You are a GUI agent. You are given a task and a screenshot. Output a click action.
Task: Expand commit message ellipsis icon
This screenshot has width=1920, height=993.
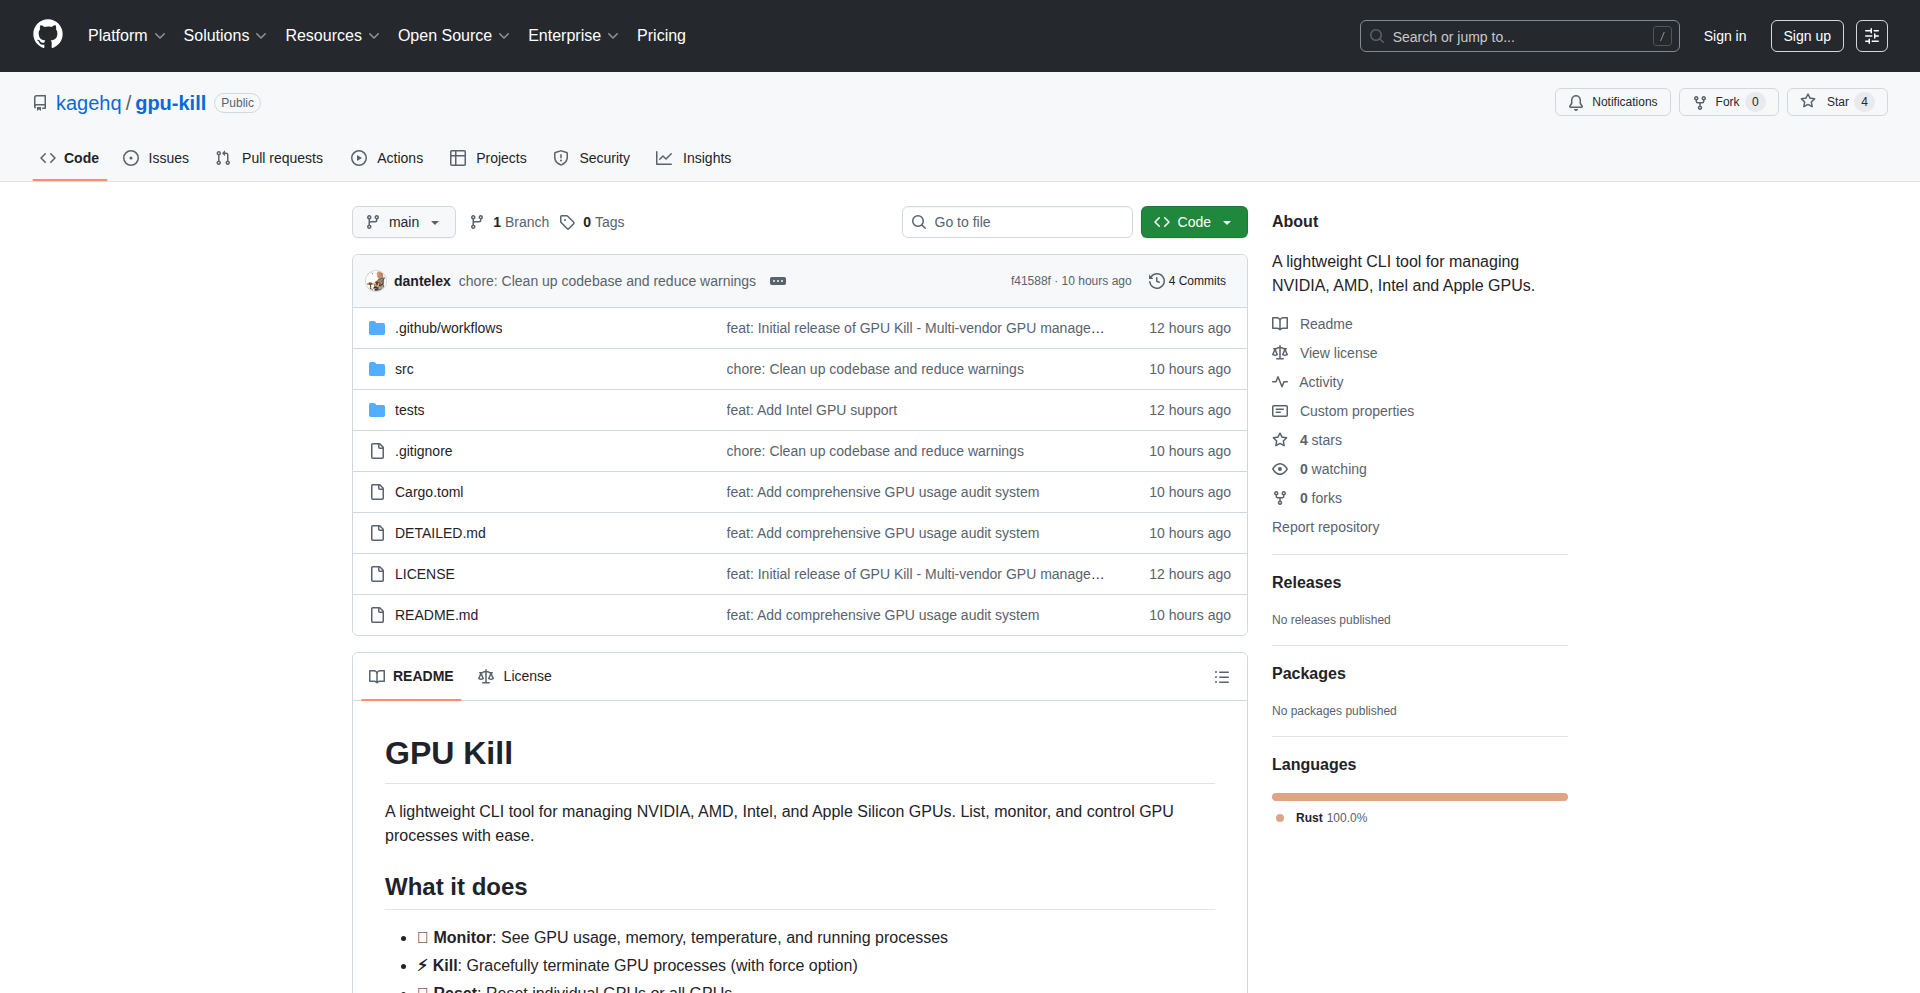[778, 281]
